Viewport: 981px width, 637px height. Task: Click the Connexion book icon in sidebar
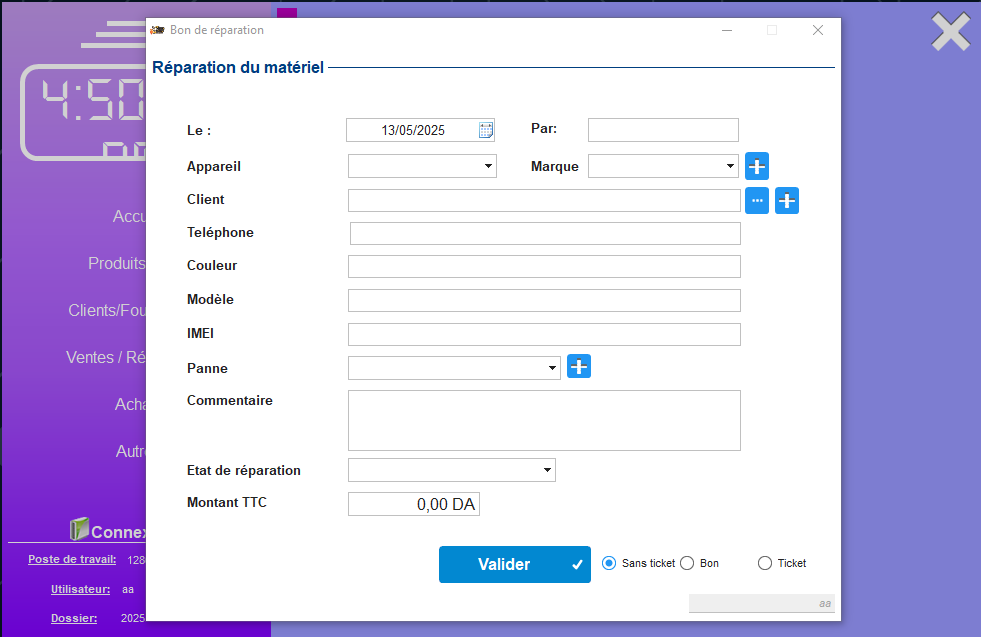point(80,529)
